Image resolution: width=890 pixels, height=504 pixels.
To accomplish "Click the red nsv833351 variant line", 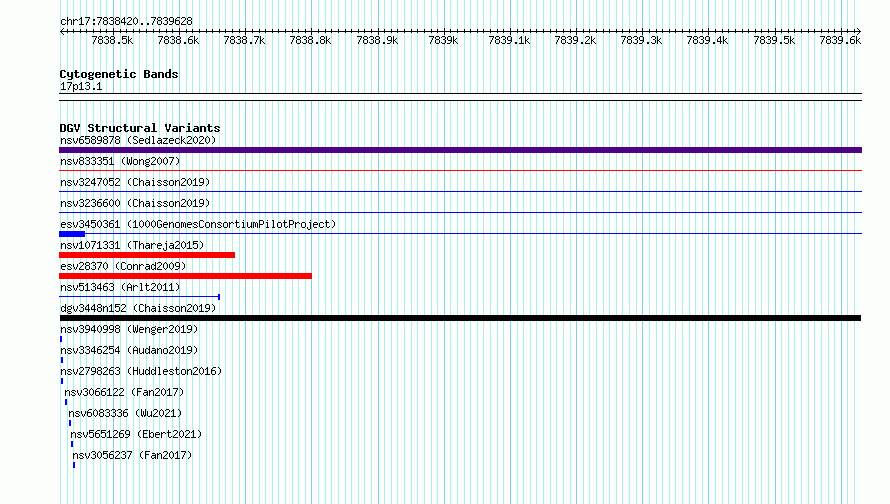I will (x=460, y=170).
